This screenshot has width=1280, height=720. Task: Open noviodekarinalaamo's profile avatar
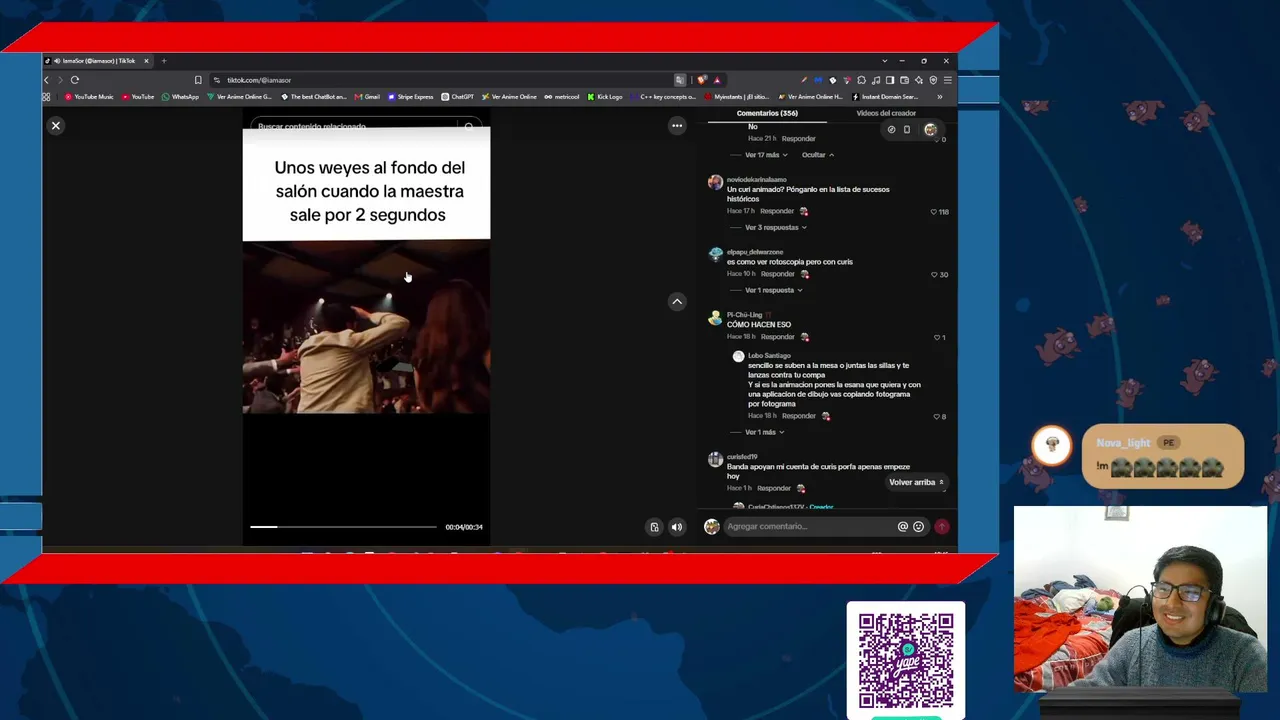715,182
